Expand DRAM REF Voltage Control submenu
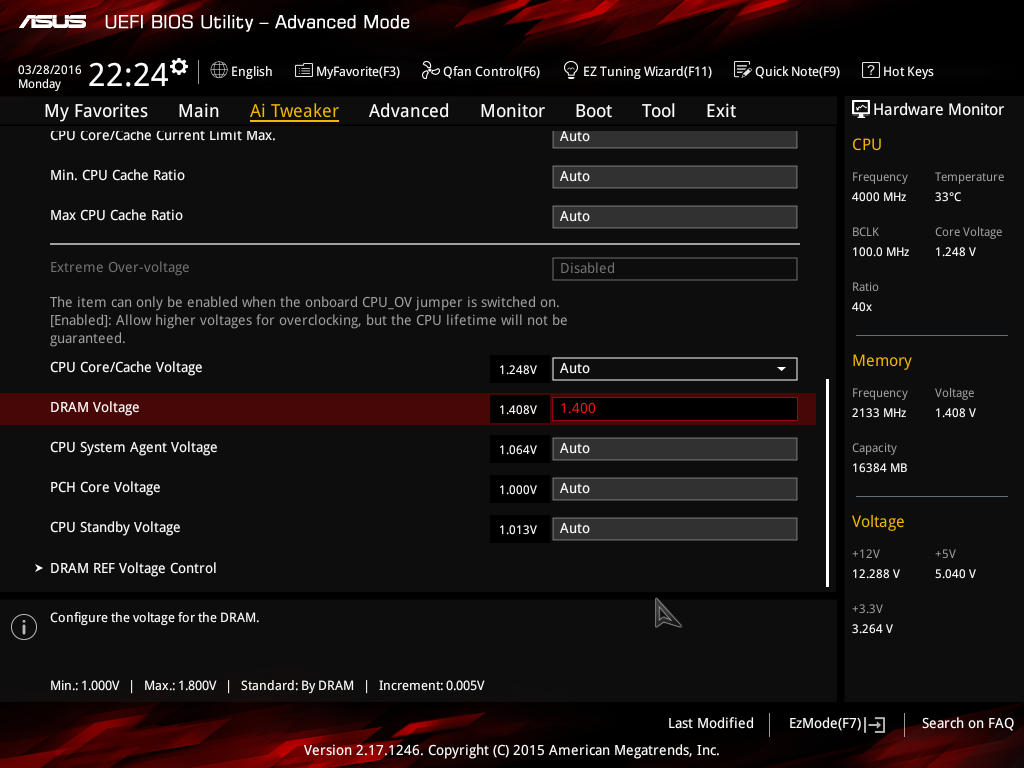 pyautogui.click(x=133, y=568)
